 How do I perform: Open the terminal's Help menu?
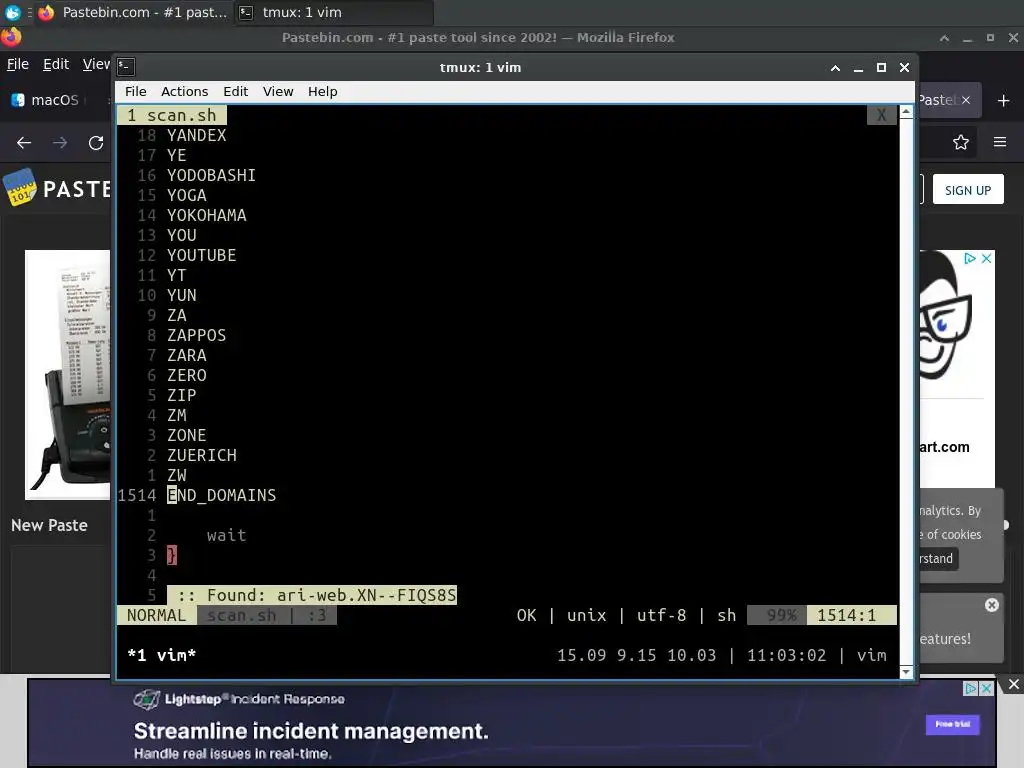tap(322, 91)
